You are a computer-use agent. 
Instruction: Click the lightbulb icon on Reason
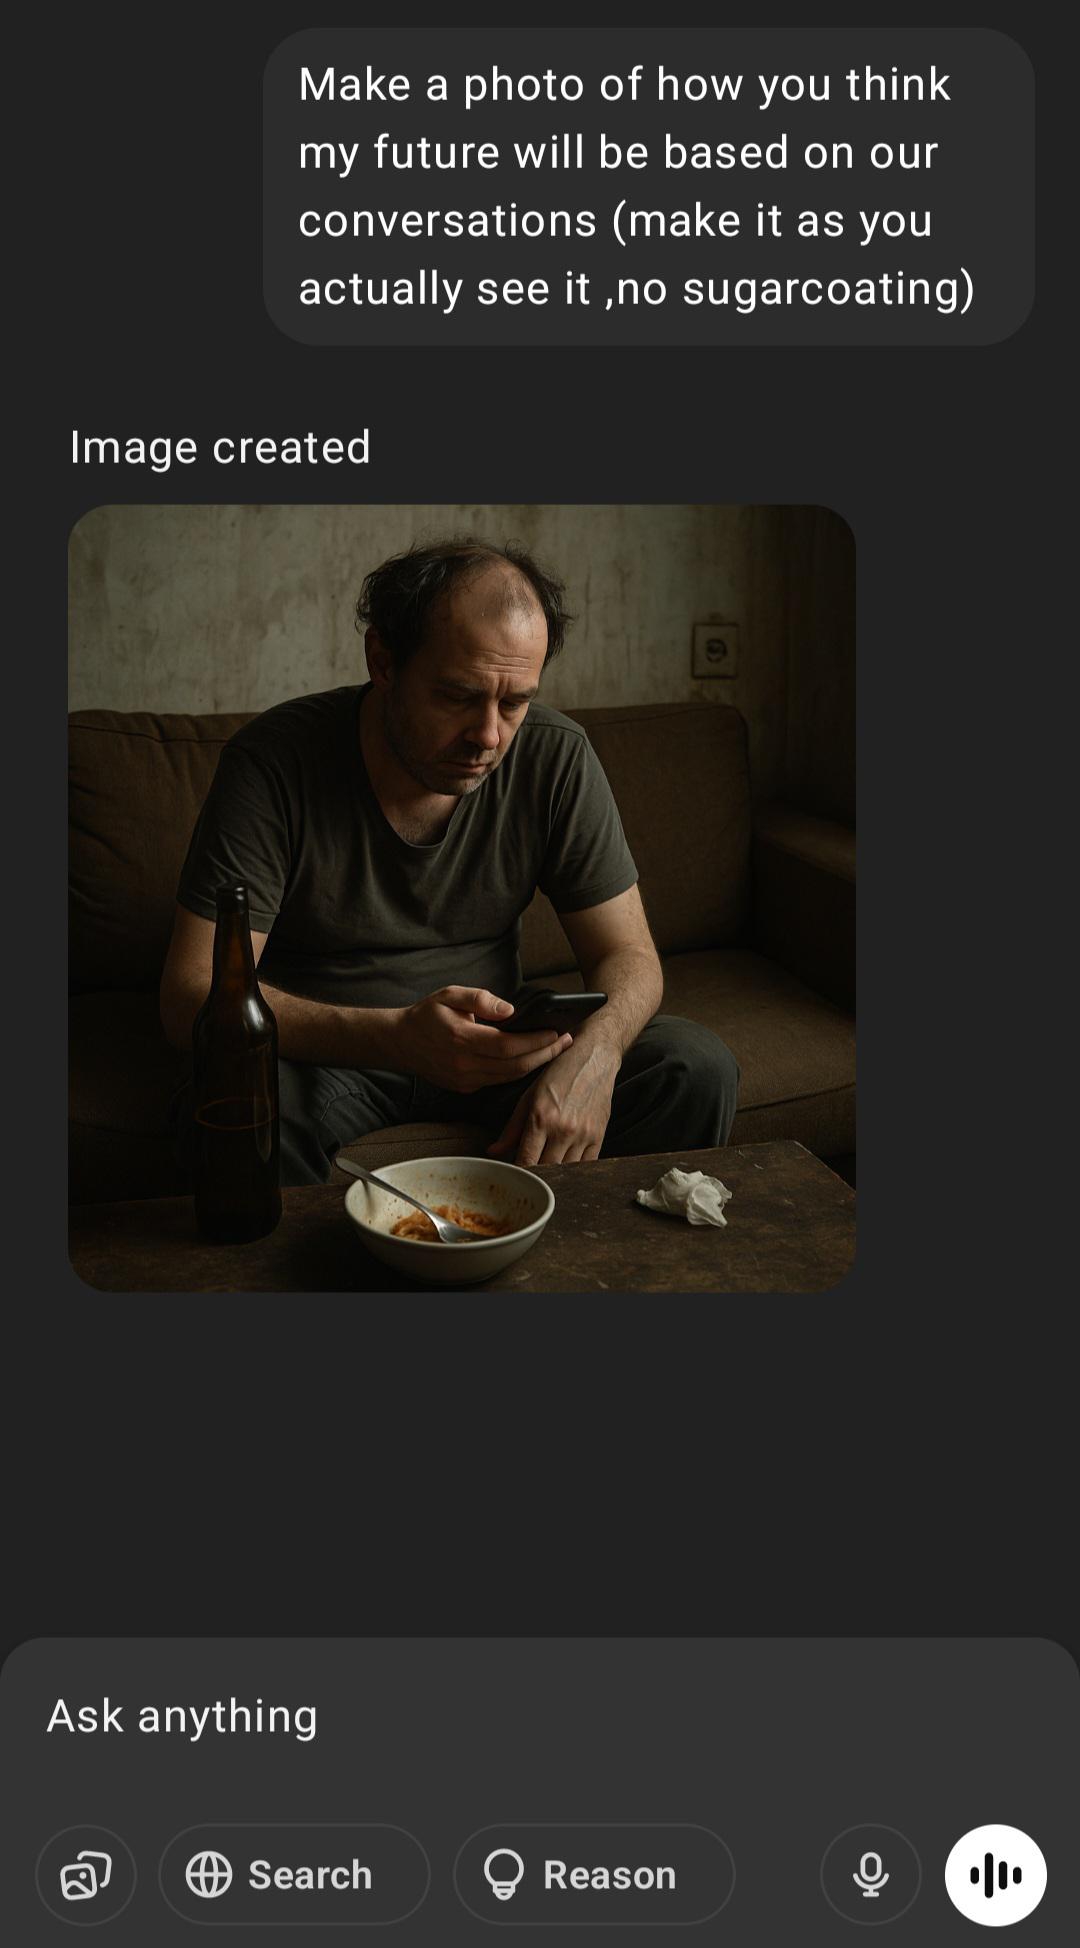[504, 1875]
